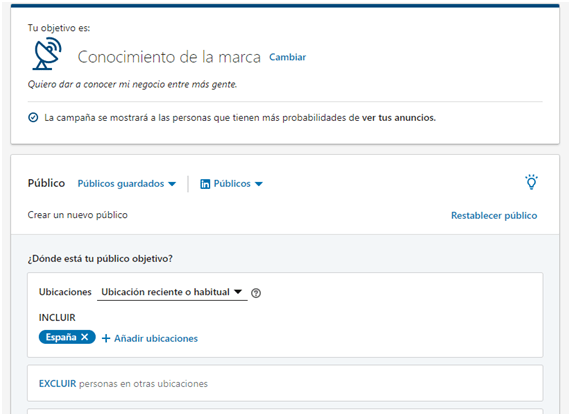Click the satellite dish objective icon
The image size is (571, 416).
tap(47, 55)
